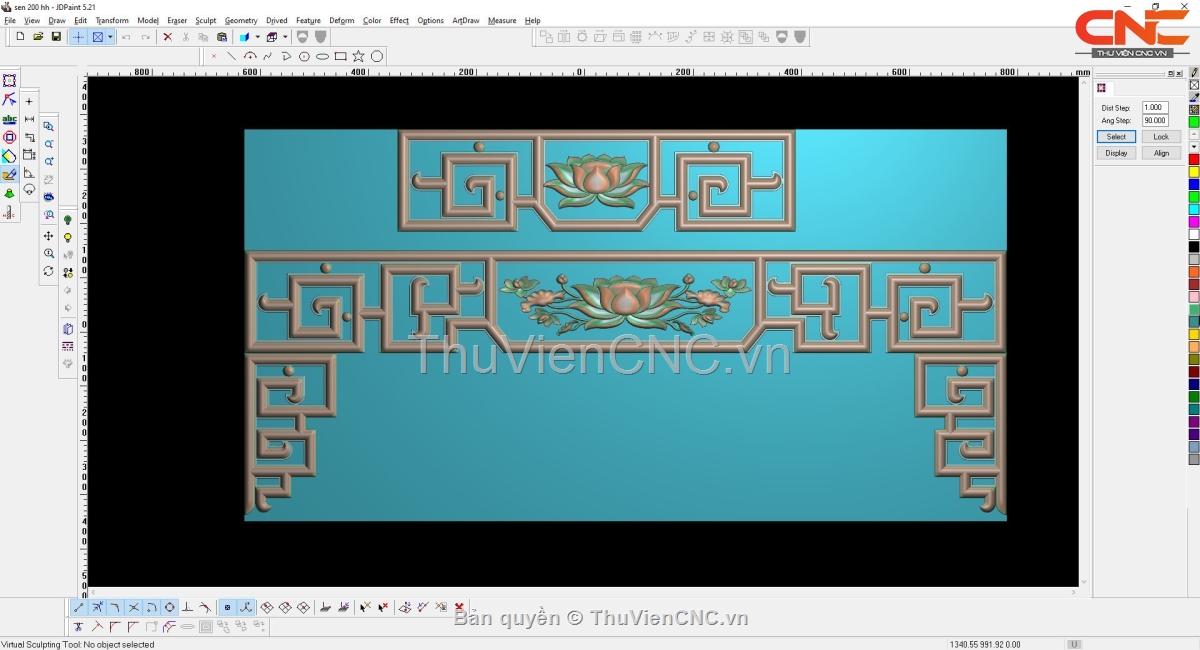This screenshot has width=1200, height=650.
Task: Pick the red color swatch
Action: point(1193,160)
